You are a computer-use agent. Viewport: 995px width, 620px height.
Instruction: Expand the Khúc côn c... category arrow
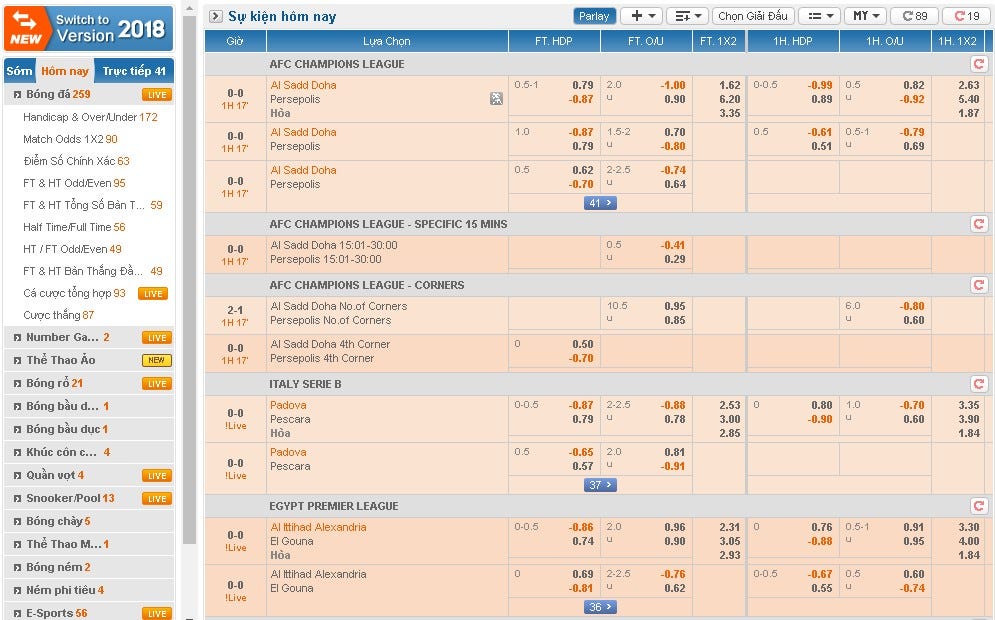(17, 452)
